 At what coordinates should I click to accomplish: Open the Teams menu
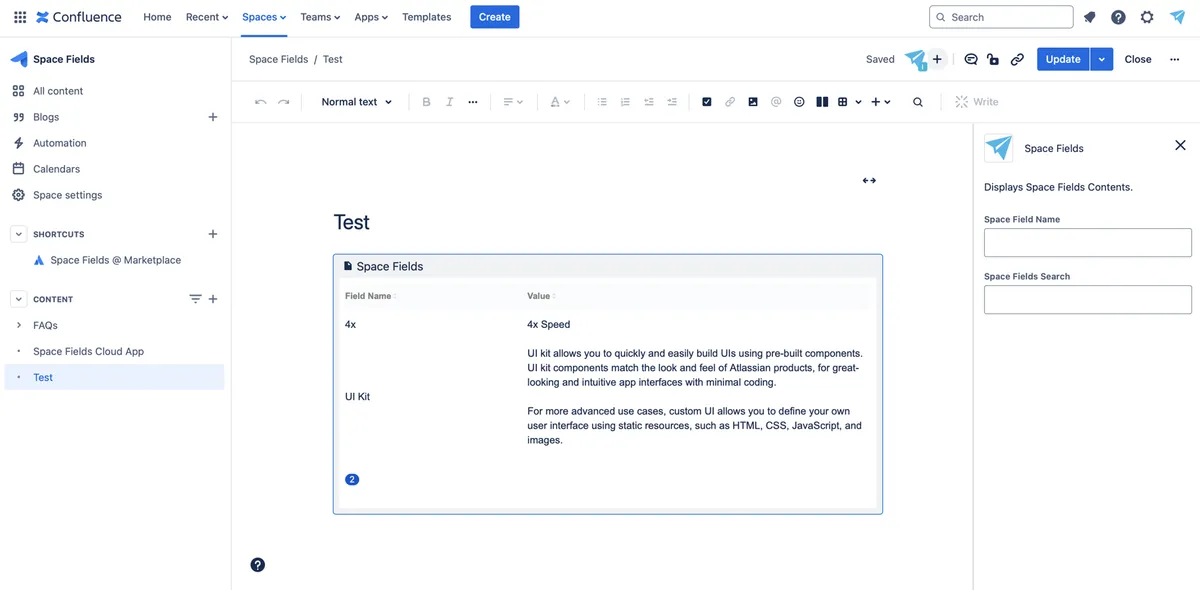point(320,17)
